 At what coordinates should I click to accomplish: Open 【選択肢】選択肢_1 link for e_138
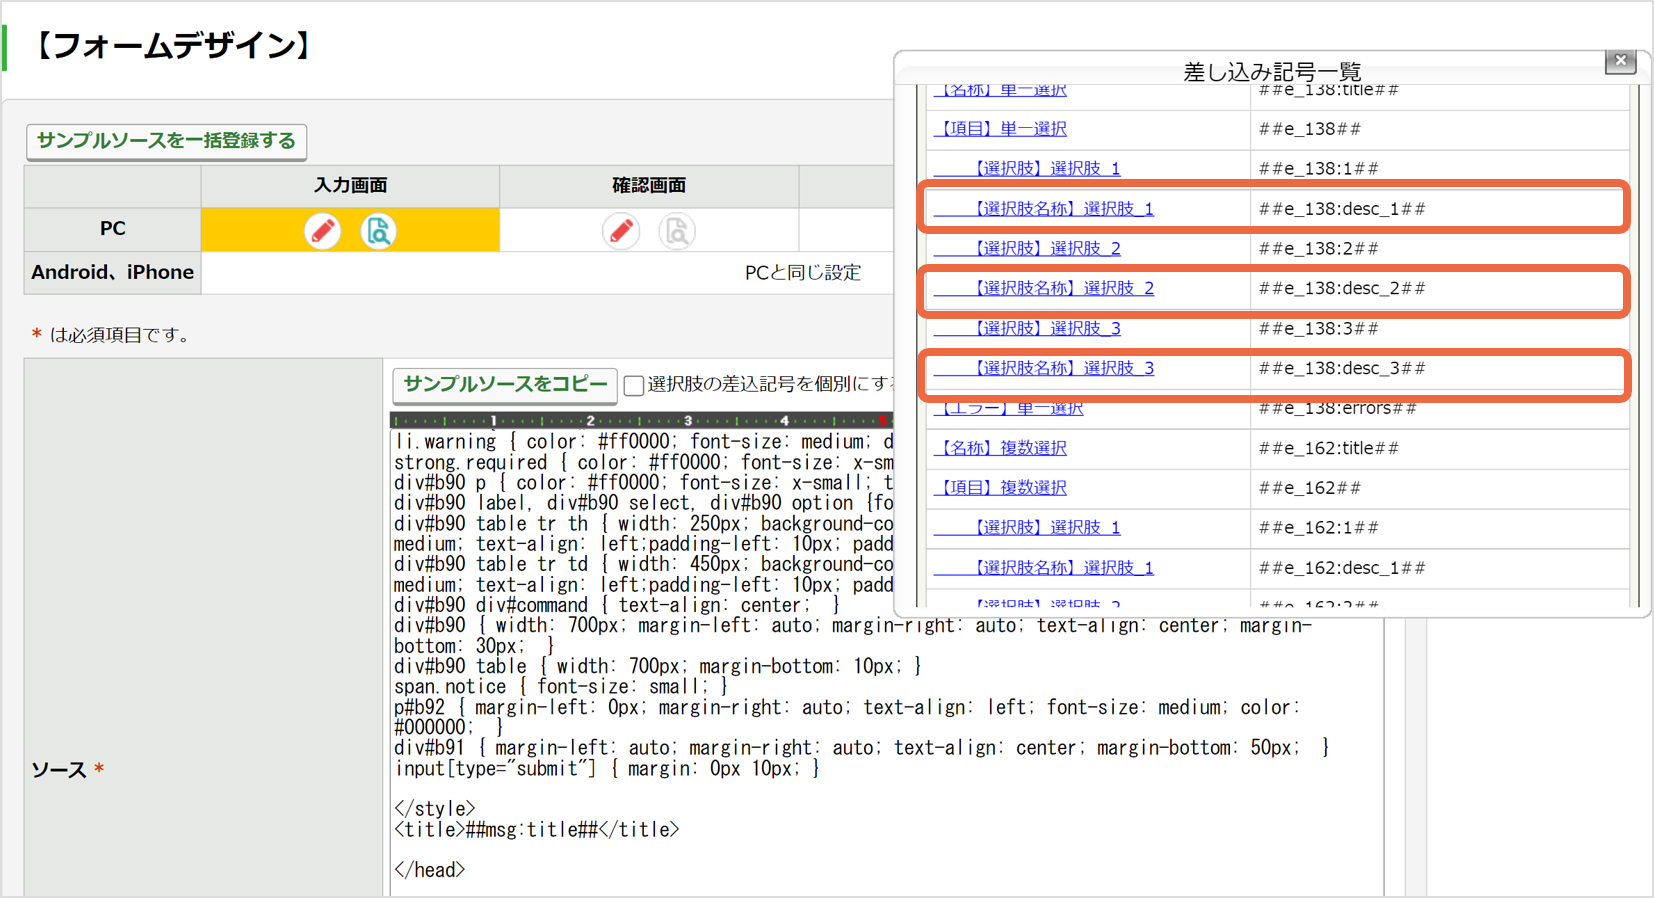pyautogui.click(x=1027, y=168)
